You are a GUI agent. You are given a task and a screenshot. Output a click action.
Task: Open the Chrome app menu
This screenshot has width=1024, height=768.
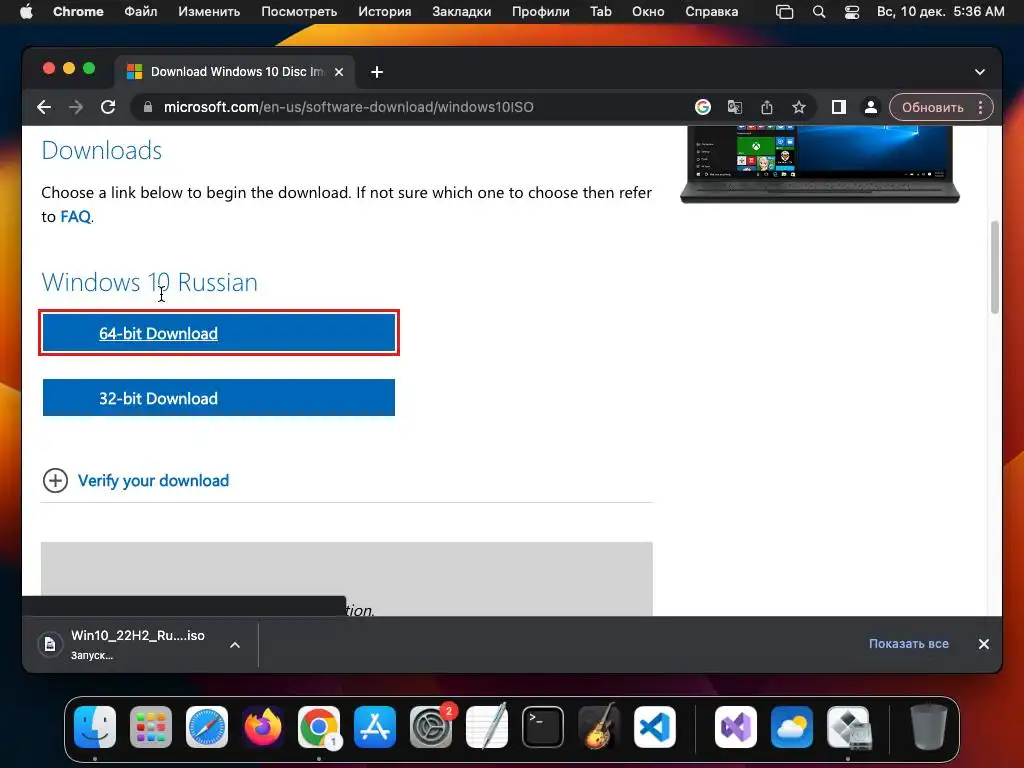coord(78,12)
